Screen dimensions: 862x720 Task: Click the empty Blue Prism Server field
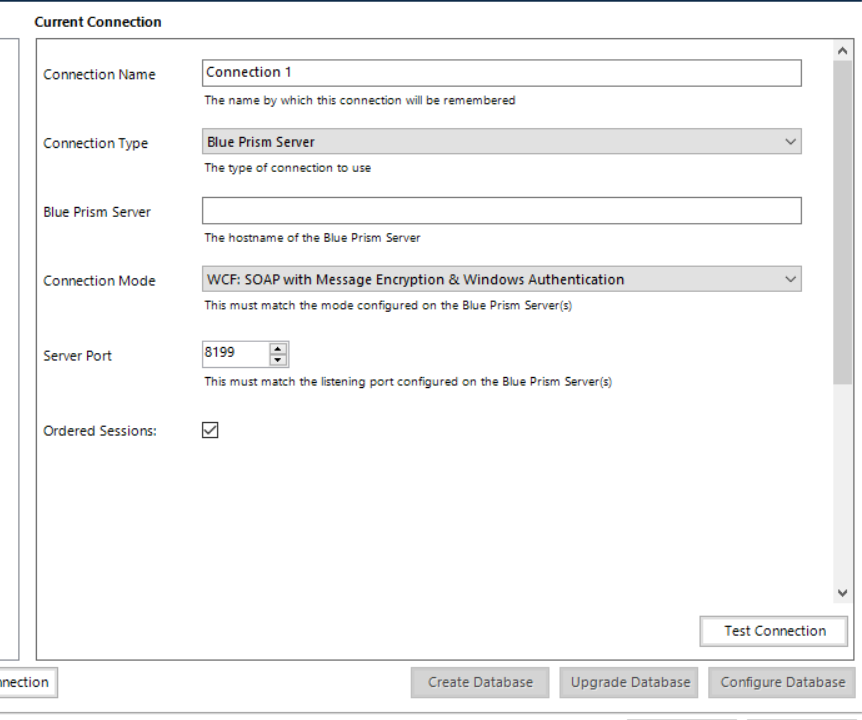pos(500,211)
